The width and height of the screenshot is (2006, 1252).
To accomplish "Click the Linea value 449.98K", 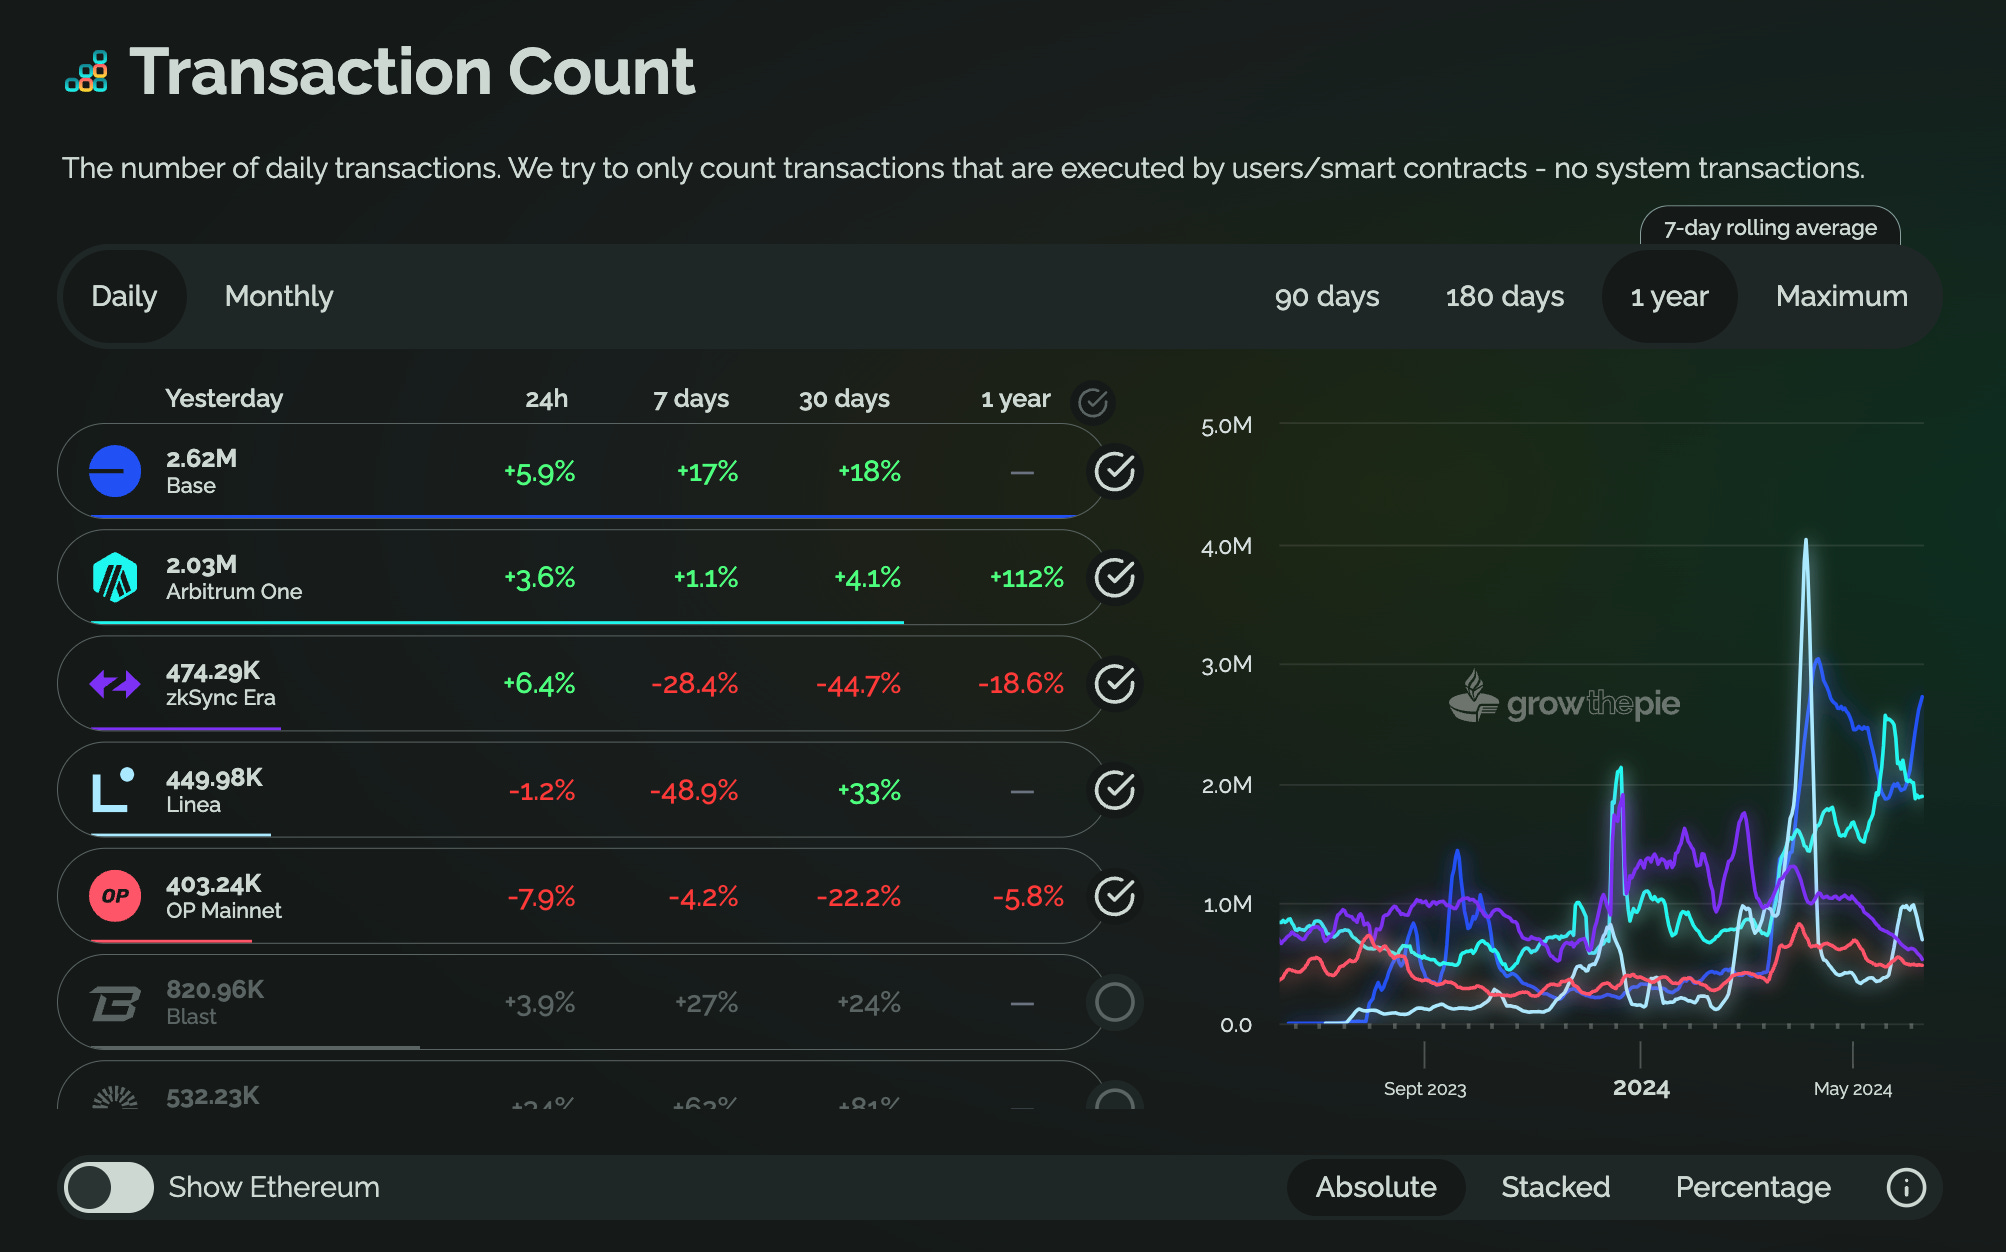I will [x=214, y=777].
